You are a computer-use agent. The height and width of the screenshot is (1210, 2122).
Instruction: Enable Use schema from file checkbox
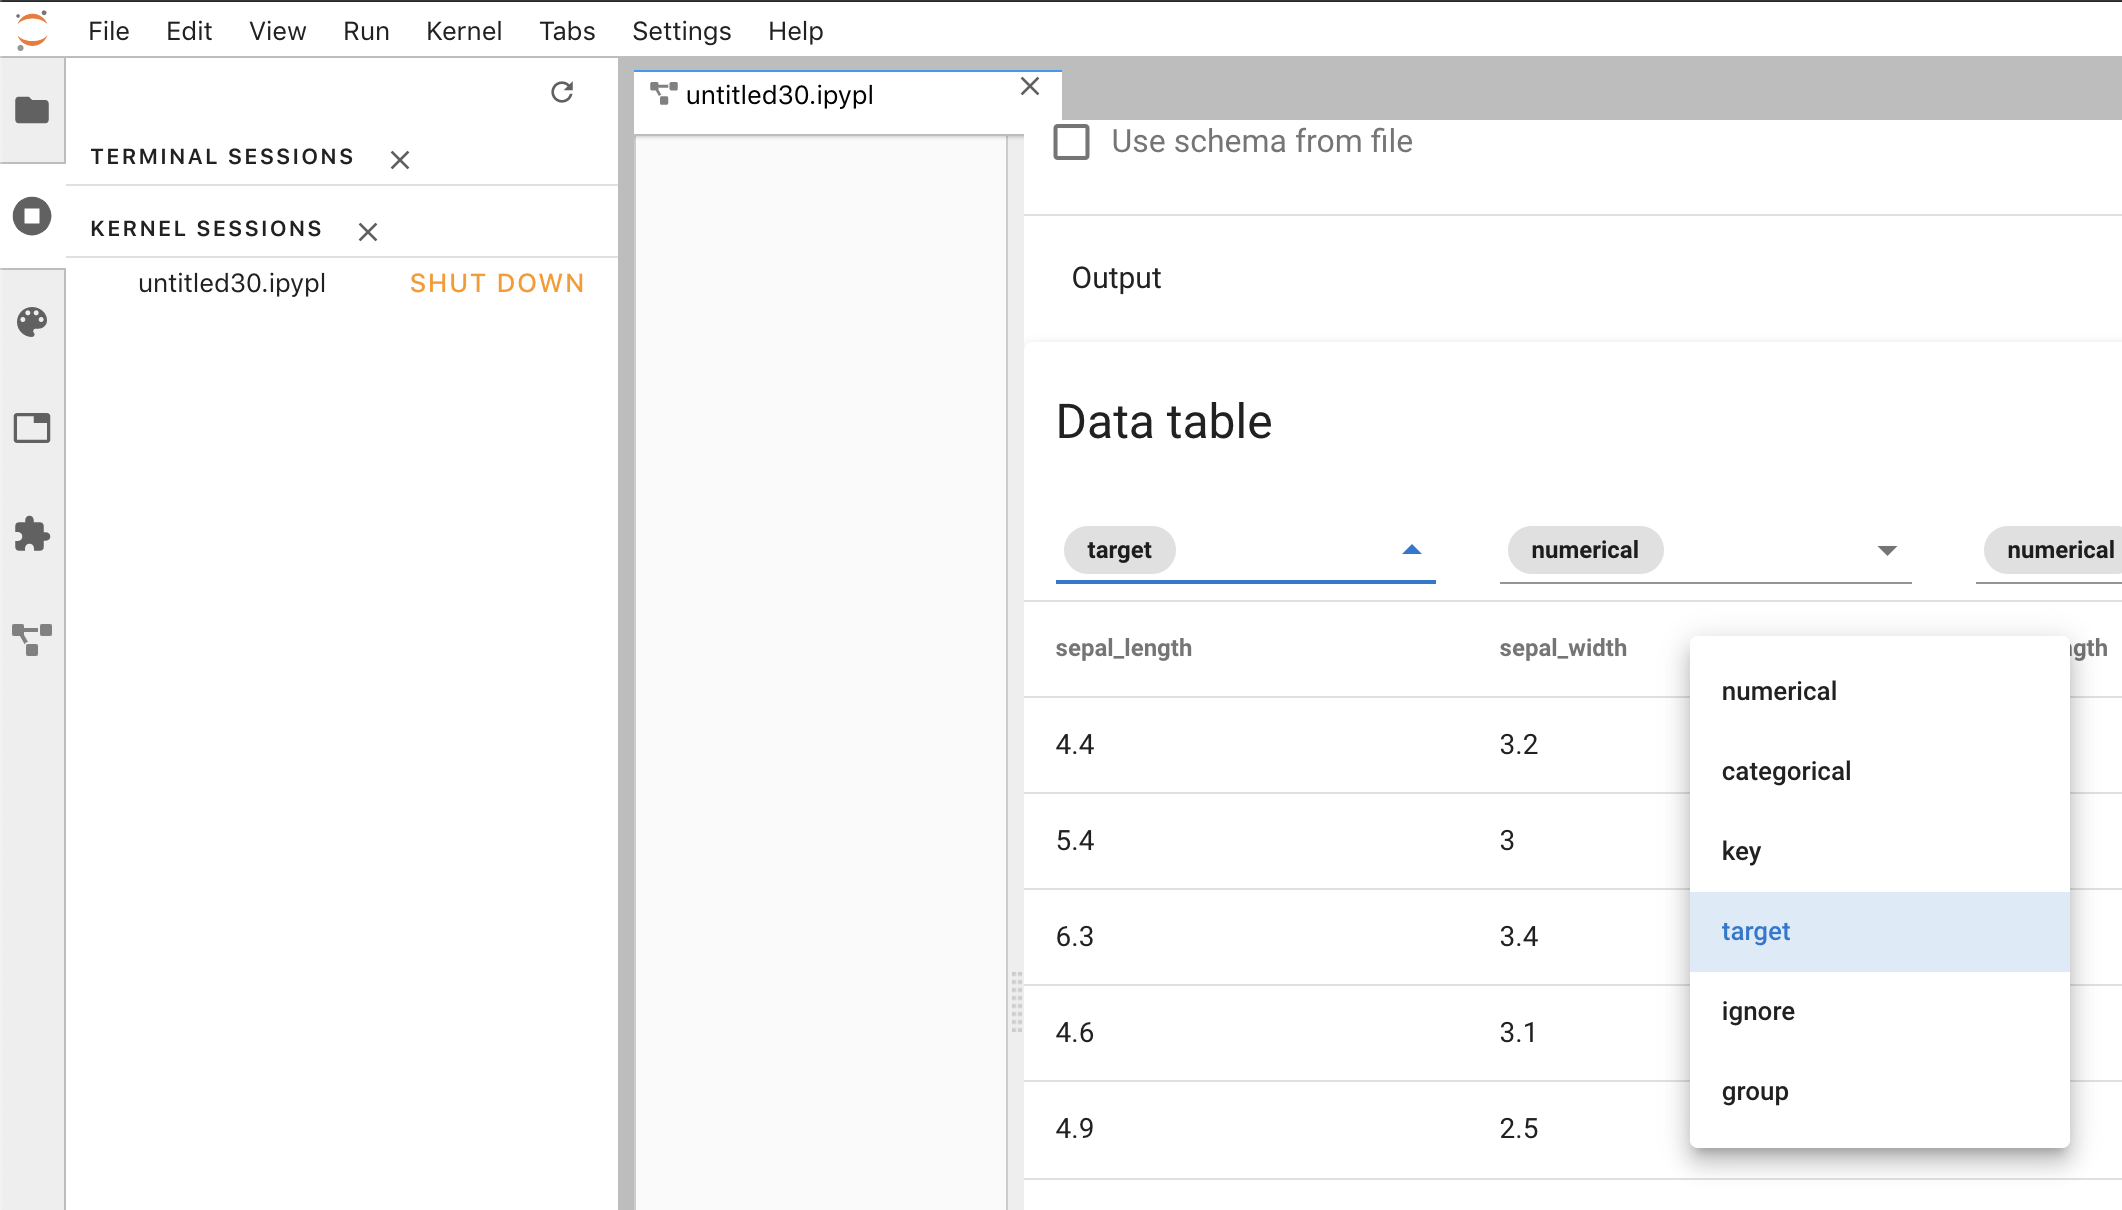pyautogui.click(x=1071, y=142)
